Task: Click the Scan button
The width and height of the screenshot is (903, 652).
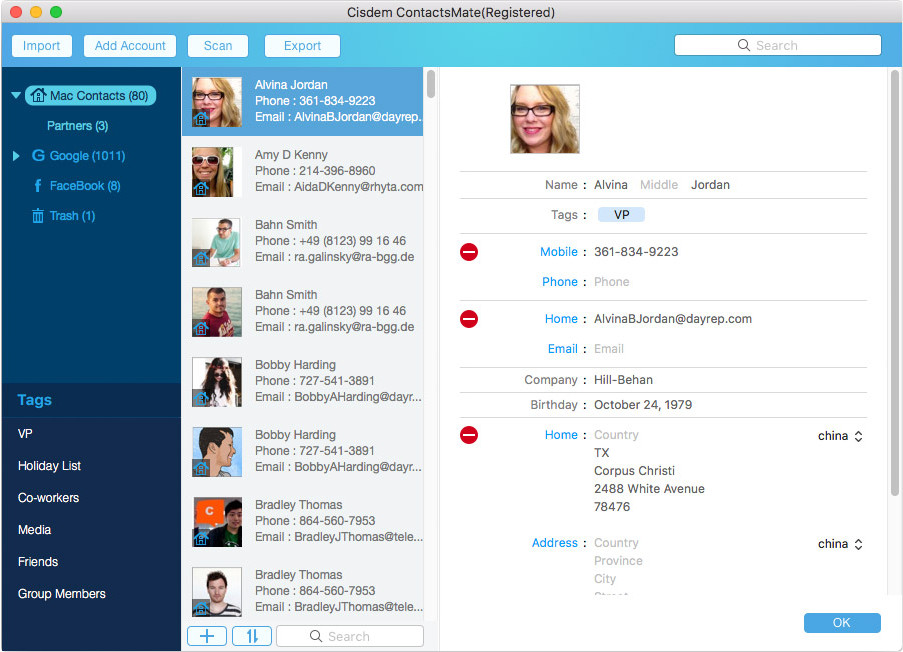Action: coord(218,46)
